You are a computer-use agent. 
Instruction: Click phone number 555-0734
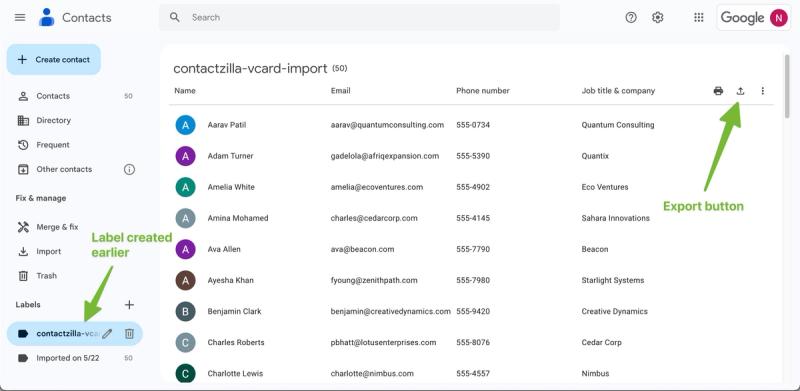(473, 125)
